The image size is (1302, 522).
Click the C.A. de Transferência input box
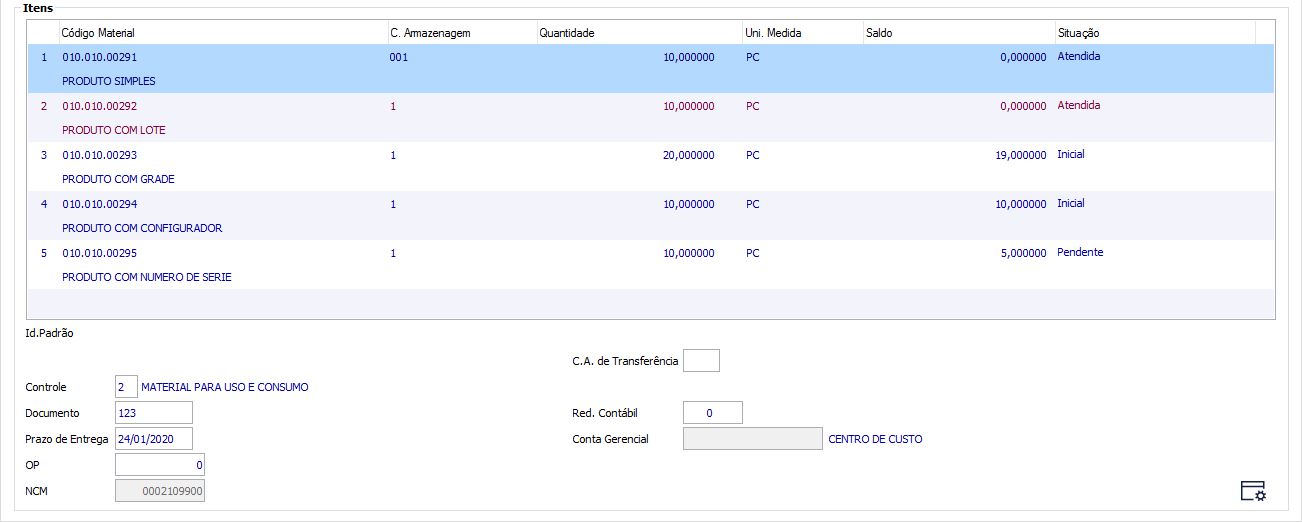(x=701, y=361)
